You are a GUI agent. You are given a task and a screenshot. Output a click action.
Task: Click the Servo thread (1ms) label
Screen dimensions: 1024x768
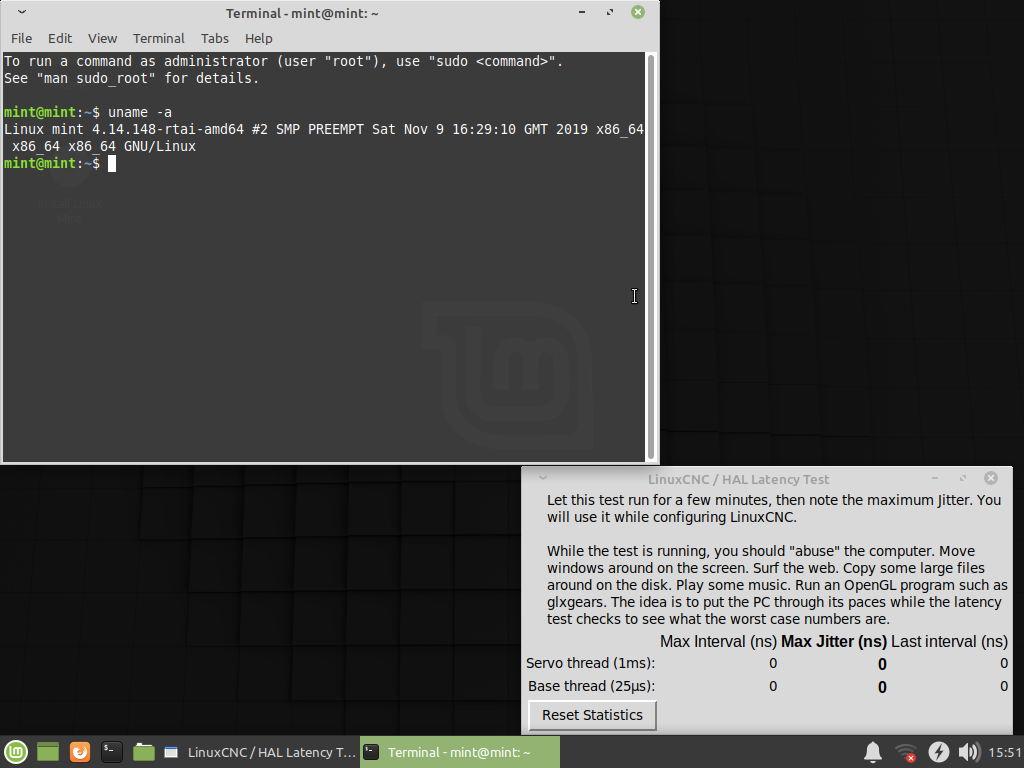click(x=590, y=664)
